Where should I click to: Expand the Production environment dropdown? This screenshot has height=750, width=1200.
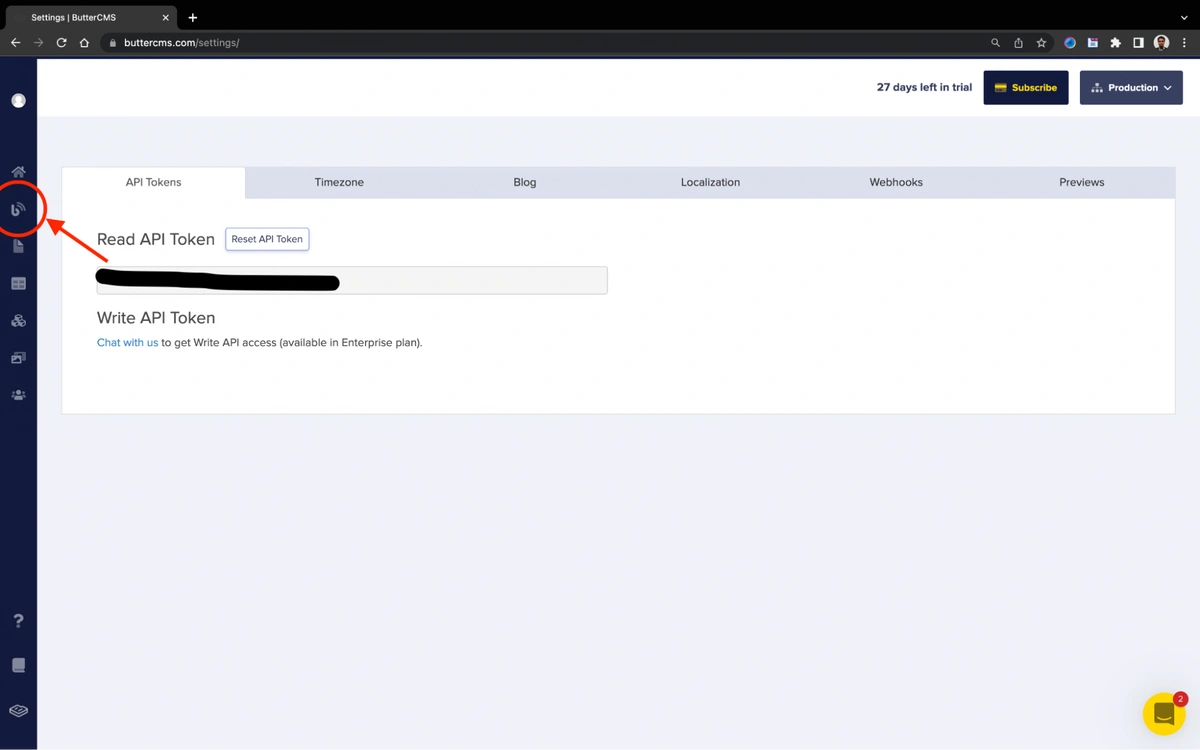pyautogui.click(x=1131, y=88)
